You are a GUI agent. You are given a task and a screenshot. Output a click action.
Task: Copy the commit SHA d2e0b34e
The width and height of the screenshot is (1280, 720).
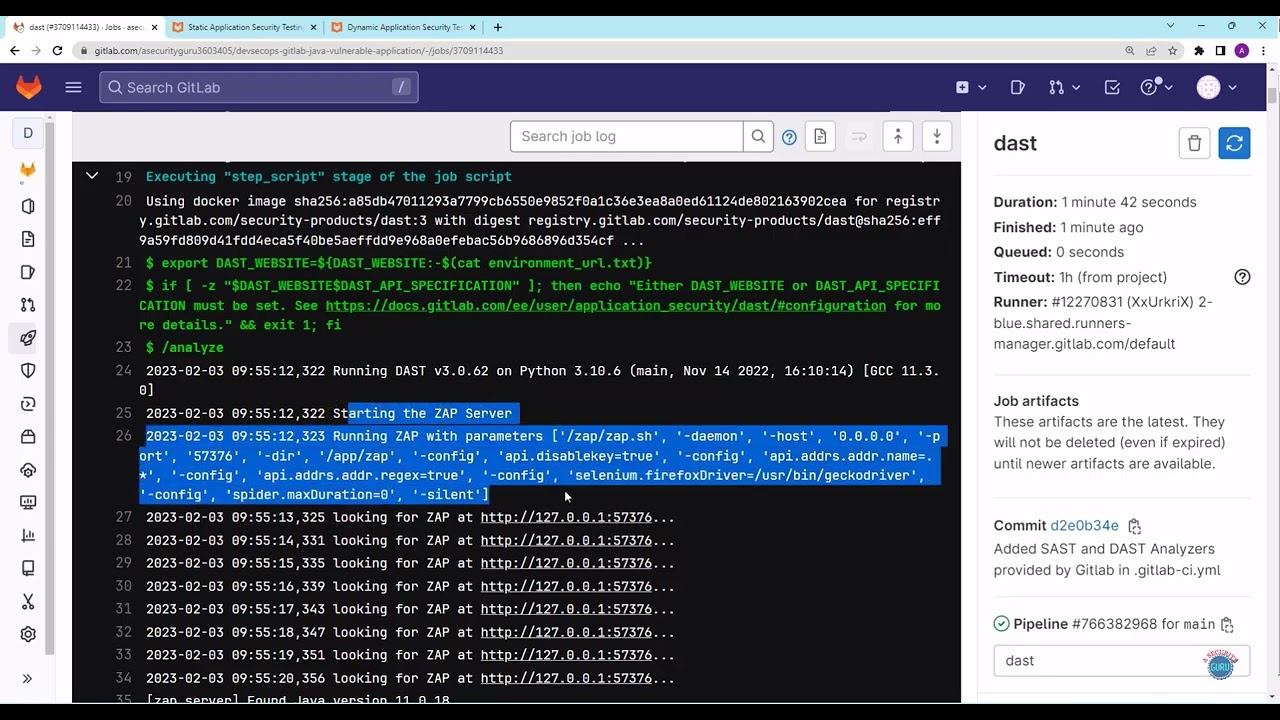1134,526
